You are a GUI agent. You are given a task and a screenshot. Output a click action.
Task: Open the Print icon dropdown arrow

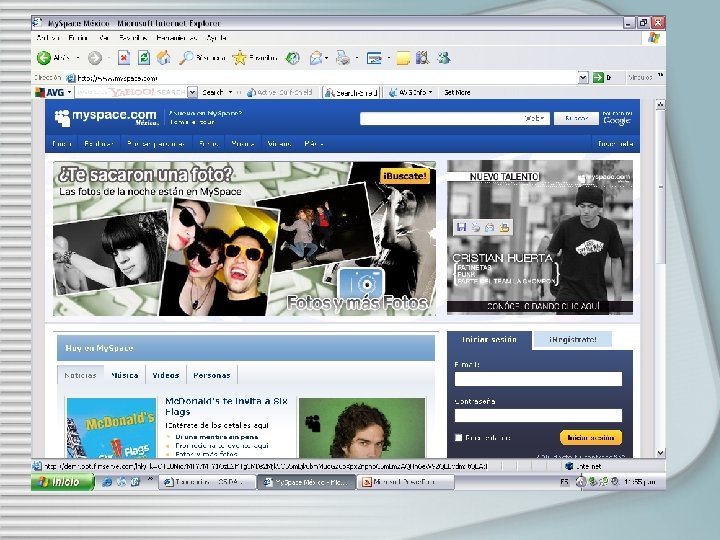[x=356, y=58]
